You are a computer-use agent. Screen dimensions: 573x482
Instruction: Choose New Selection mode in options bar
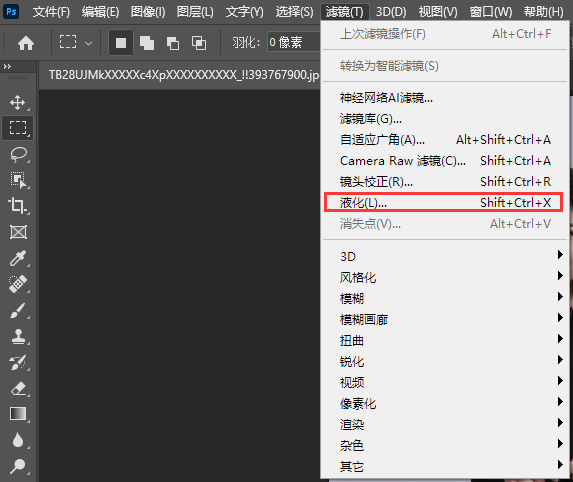(121, 43)
